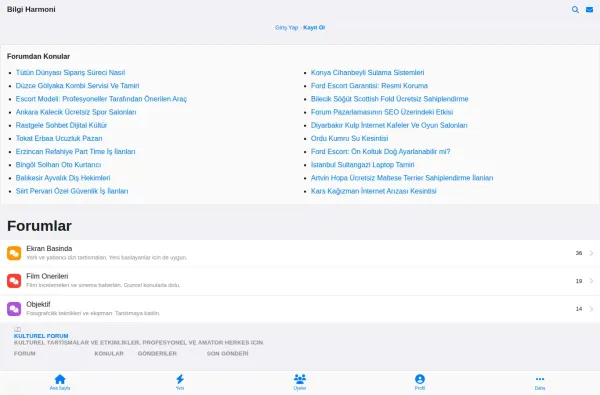The image size is (600, 395).
Task: Click the topic count 36 for Ekran Basinda
Action: [579, 253]
